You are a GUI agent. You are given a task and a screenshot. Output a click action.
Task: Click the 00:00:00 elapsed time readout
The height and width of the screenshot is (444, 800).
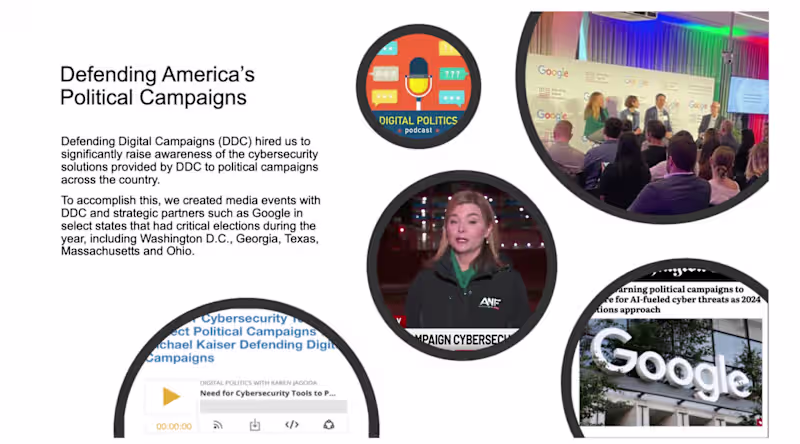pyautogui.click(x=174, y=426)
